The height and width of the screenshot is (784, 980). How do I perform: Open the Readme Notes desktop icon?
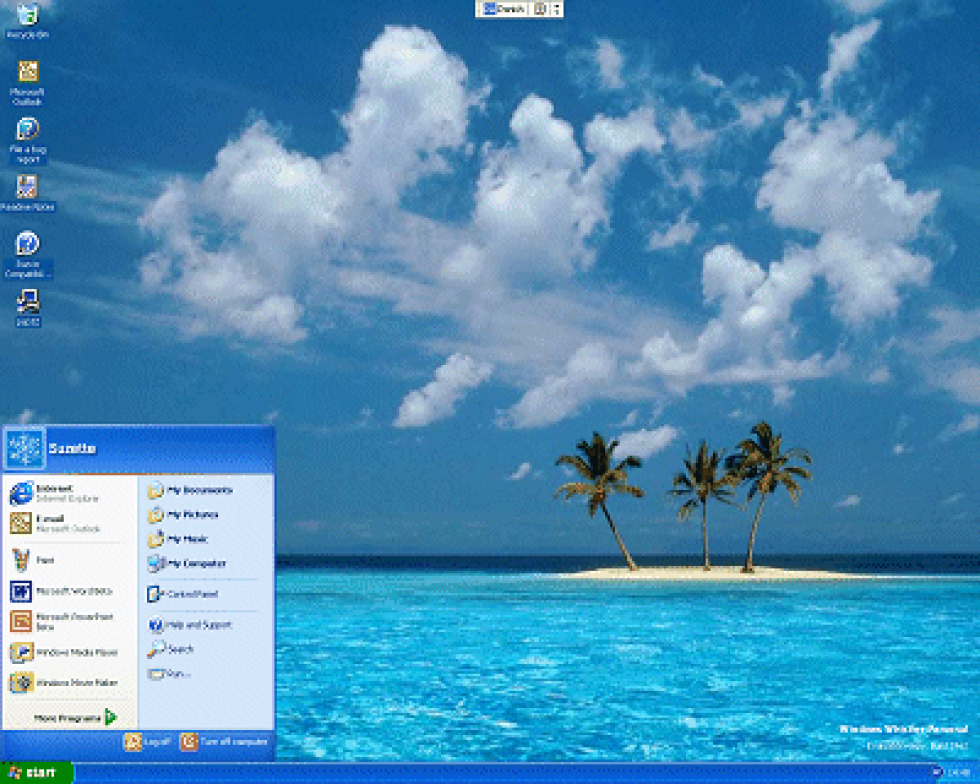point(27,188)
